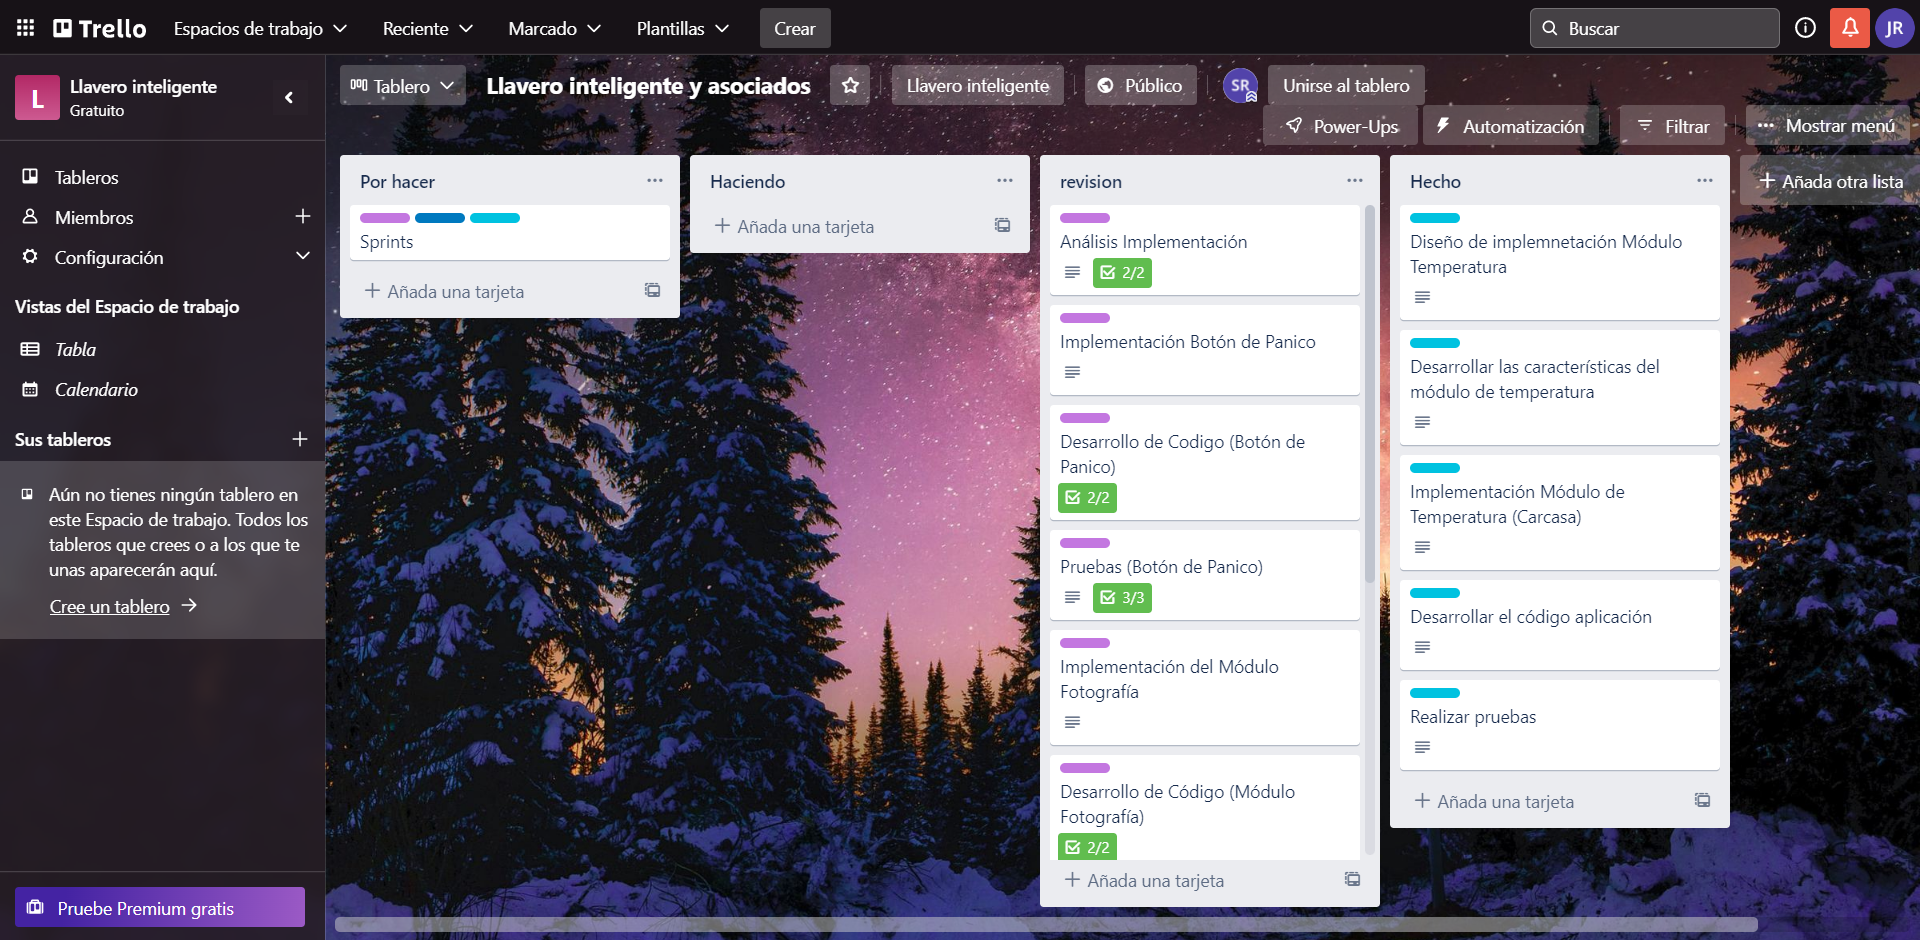Expand the Configuración section
The image size is (1920, 940).
303,257
